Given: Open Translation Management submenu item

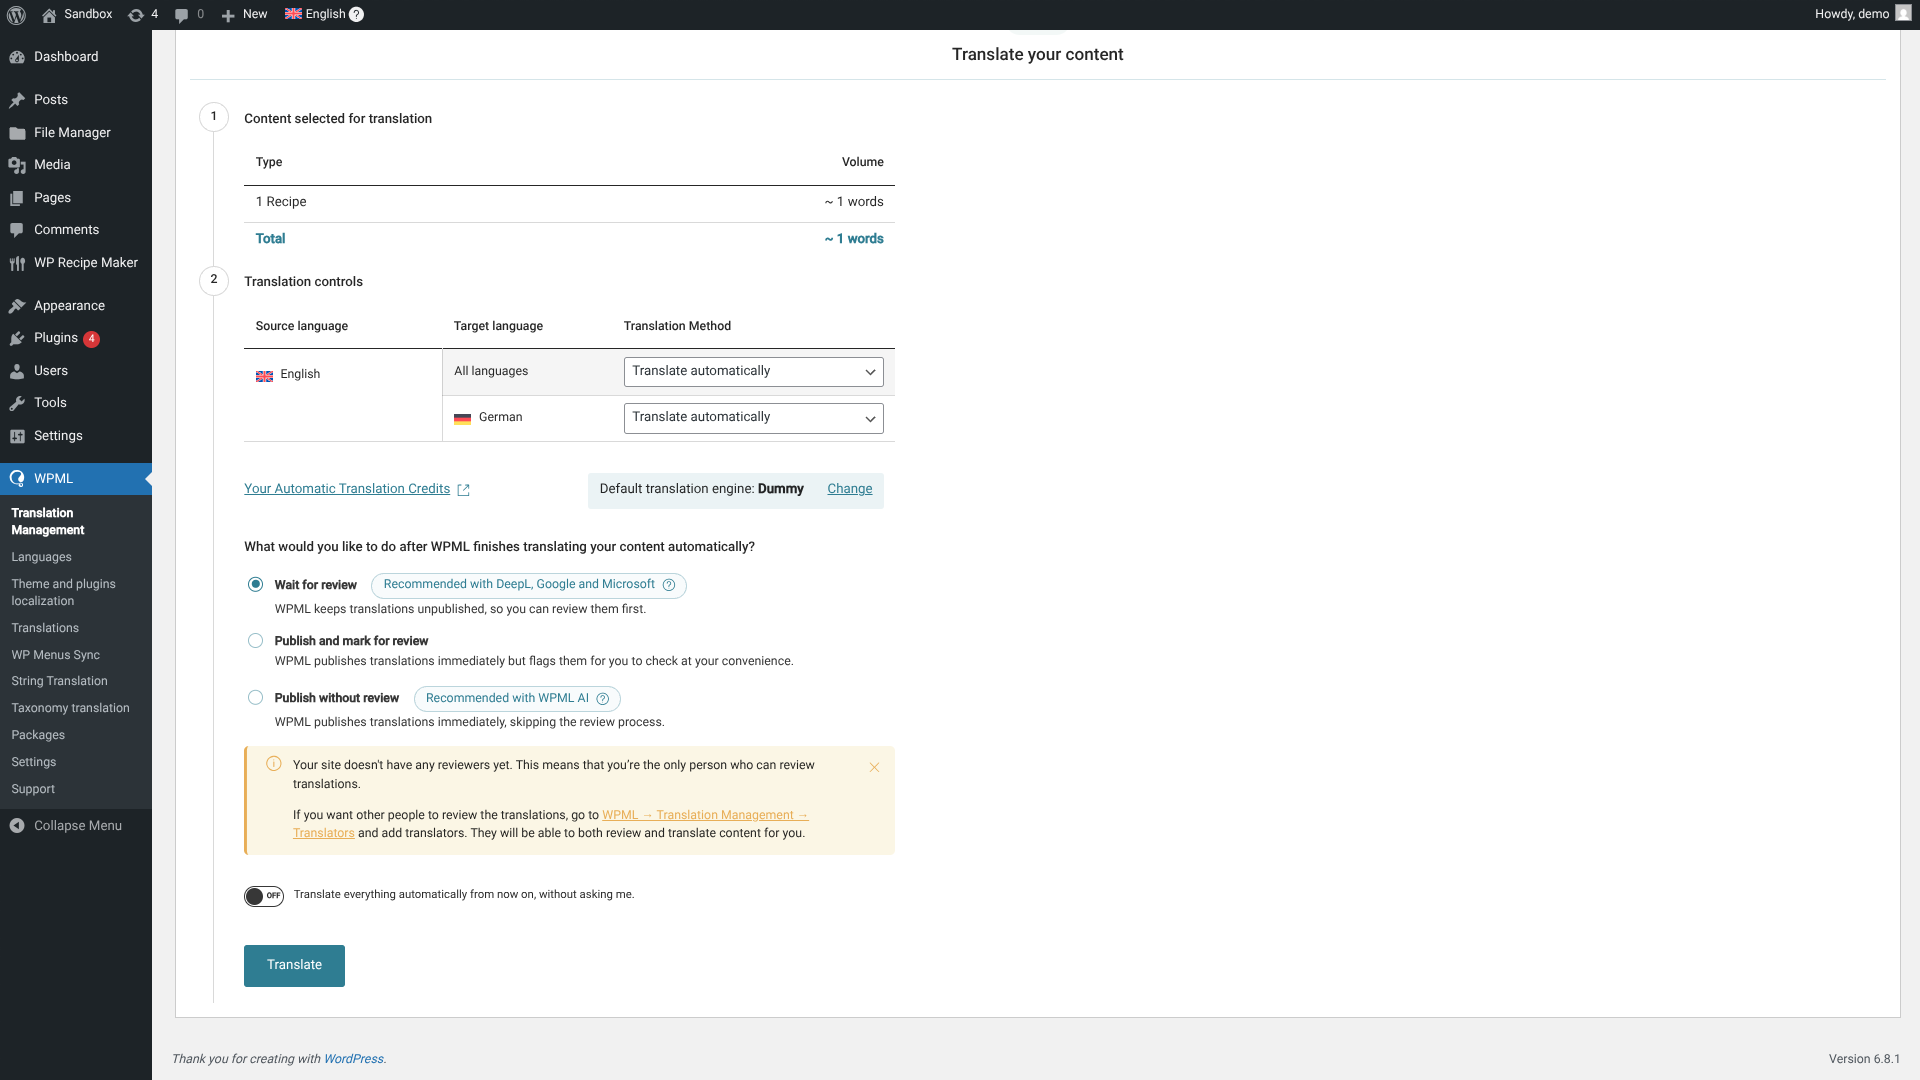Looking at the screenshot, I should (x=47, y=522).
